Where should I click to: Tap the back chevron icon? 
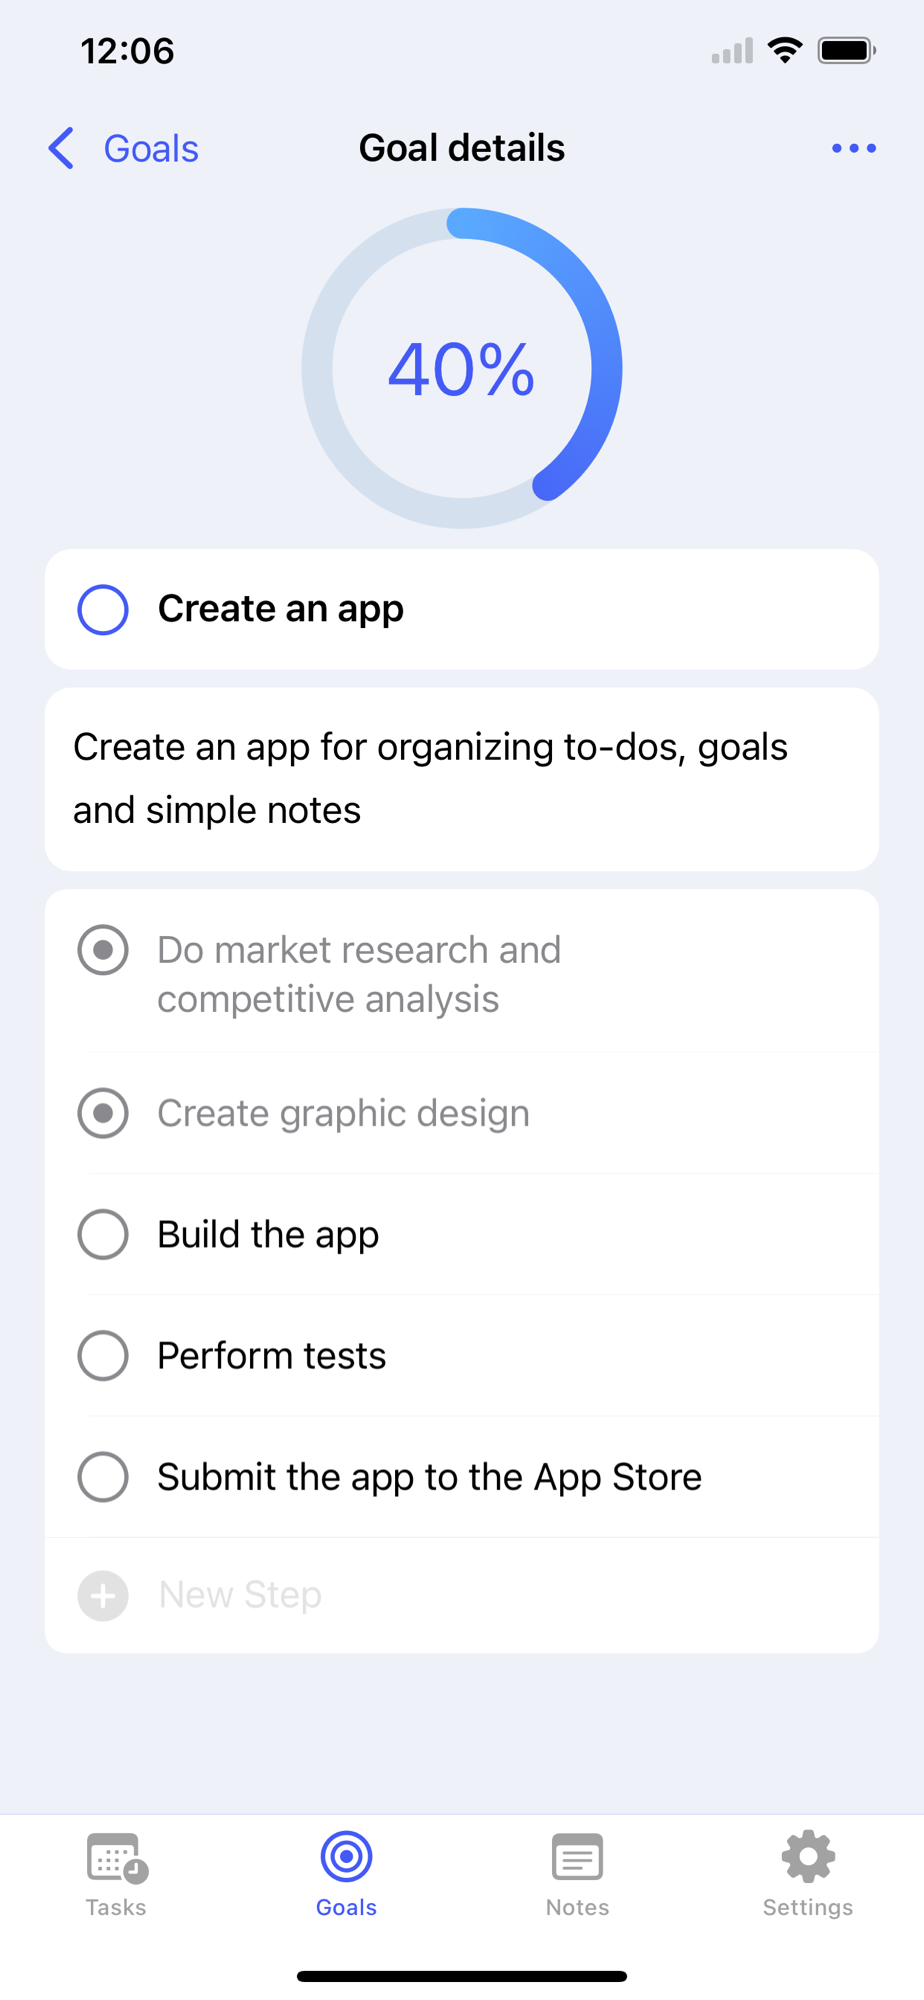(61, 148)
